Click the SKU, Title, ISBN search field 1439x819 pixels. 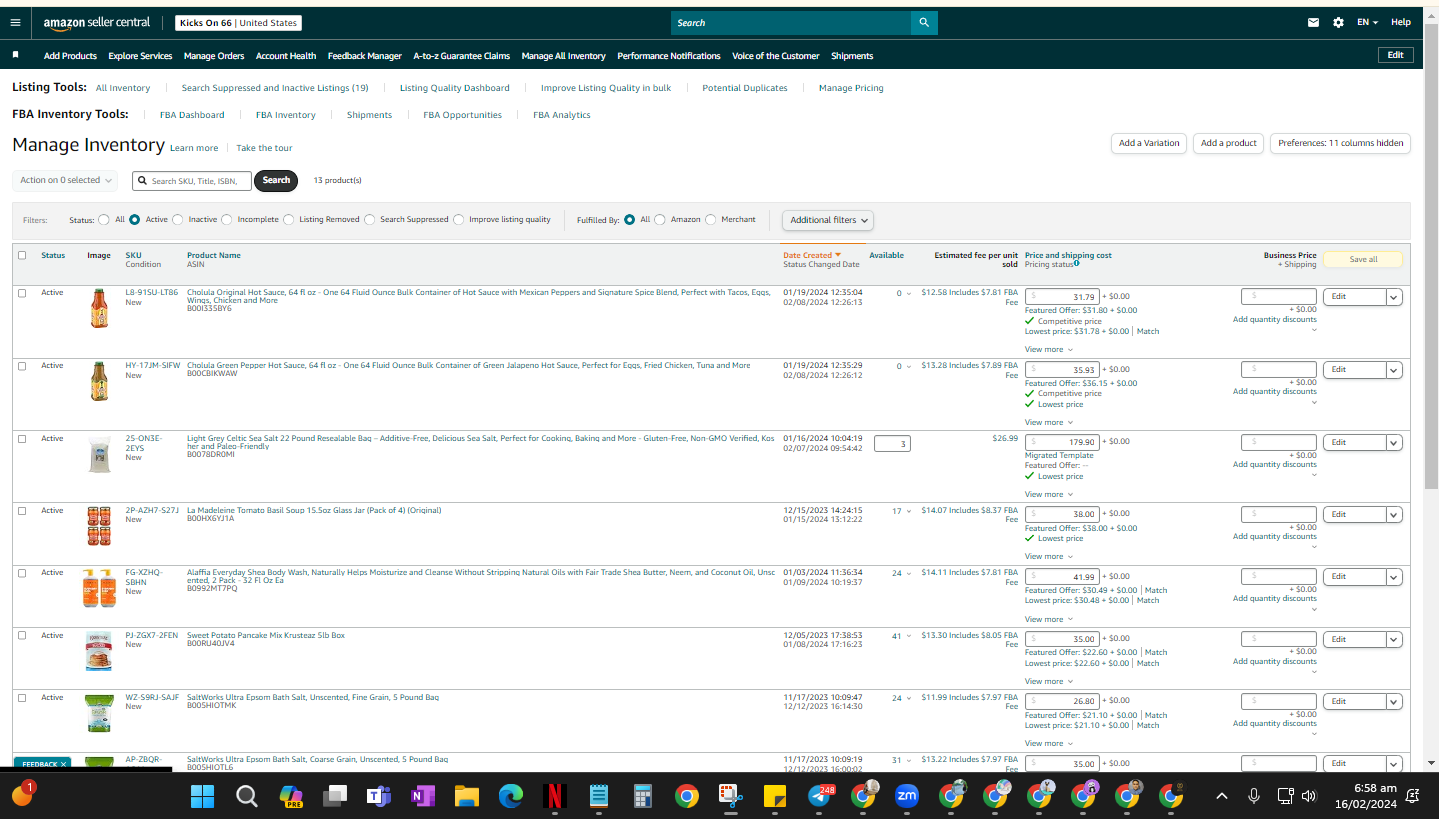point(192,181)
